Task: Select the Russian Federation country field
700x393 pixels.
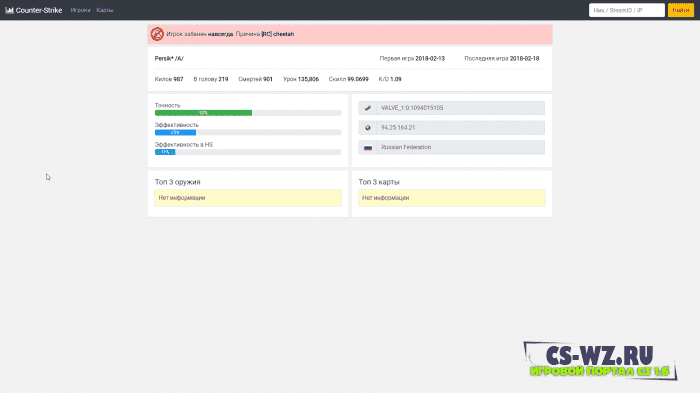Action: (x=460, y=147)
